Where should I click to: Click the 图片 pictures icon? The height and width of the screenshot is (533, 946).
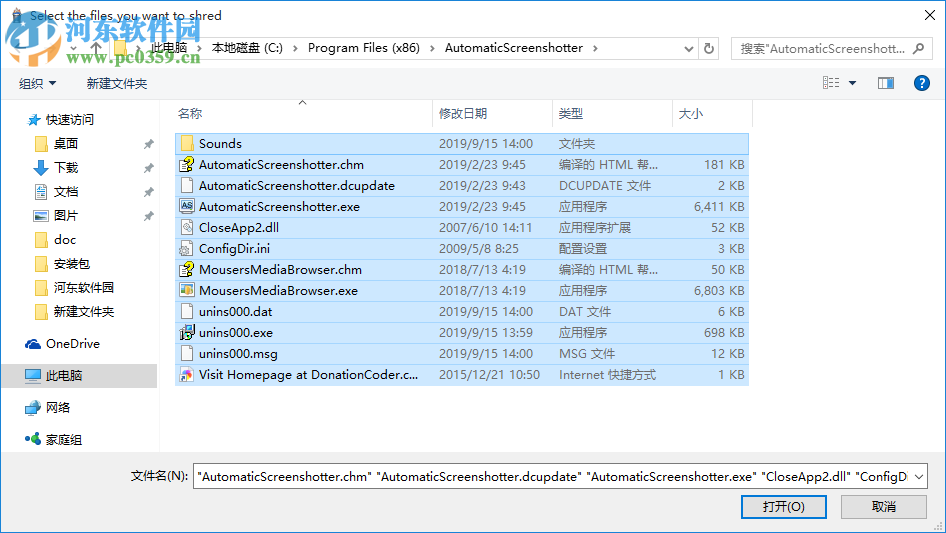pos(40,215)
